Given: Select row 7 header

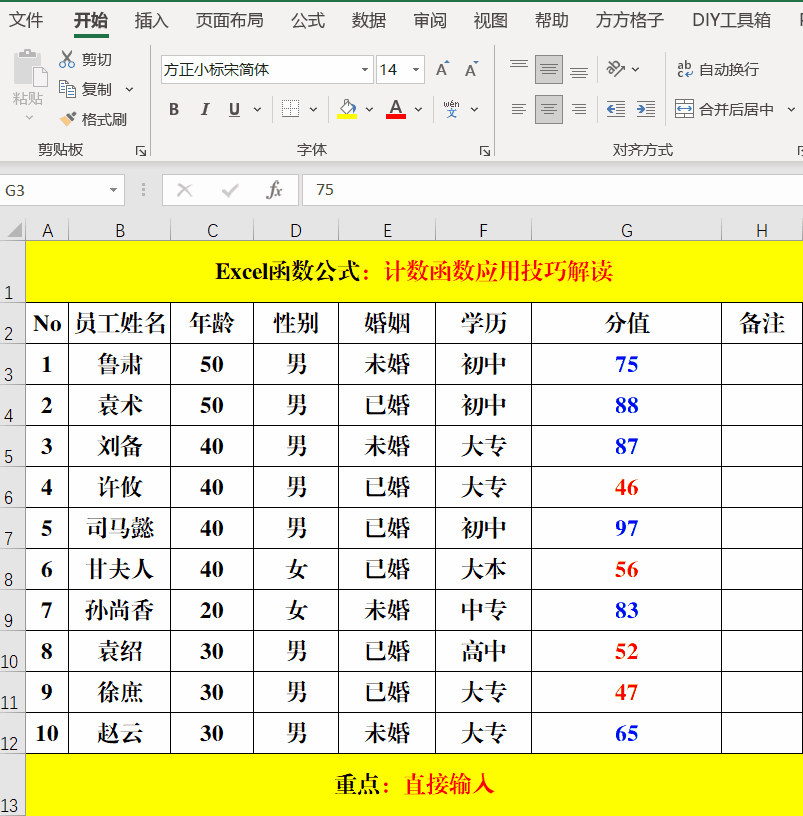Looking at the screenshot, I should [x=12, y=528].
